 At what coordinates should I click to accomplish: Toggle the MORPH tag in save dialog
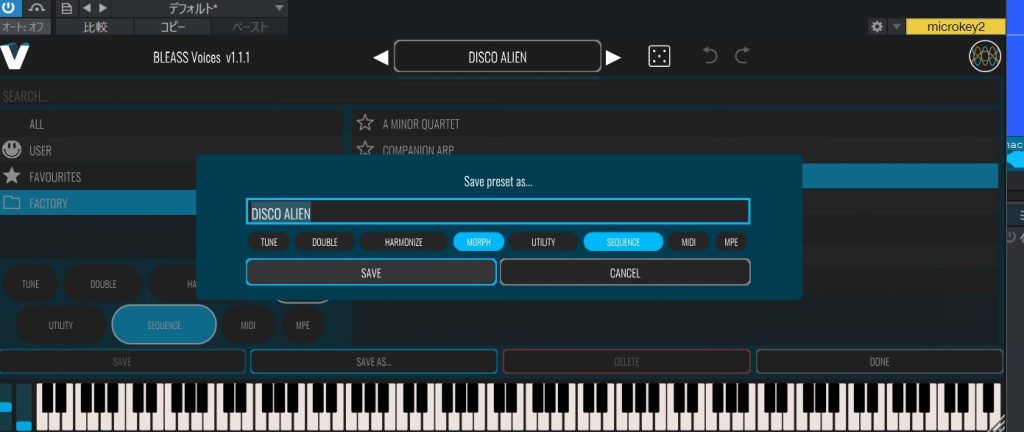(478, 242)
